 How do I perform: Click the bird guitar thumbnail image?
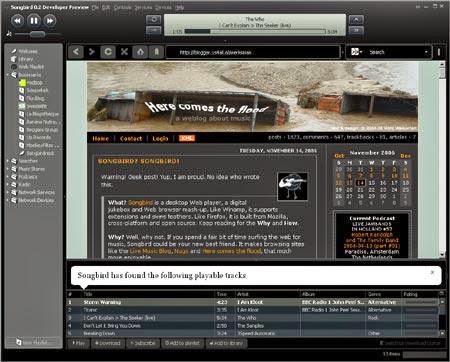(292, 186)
